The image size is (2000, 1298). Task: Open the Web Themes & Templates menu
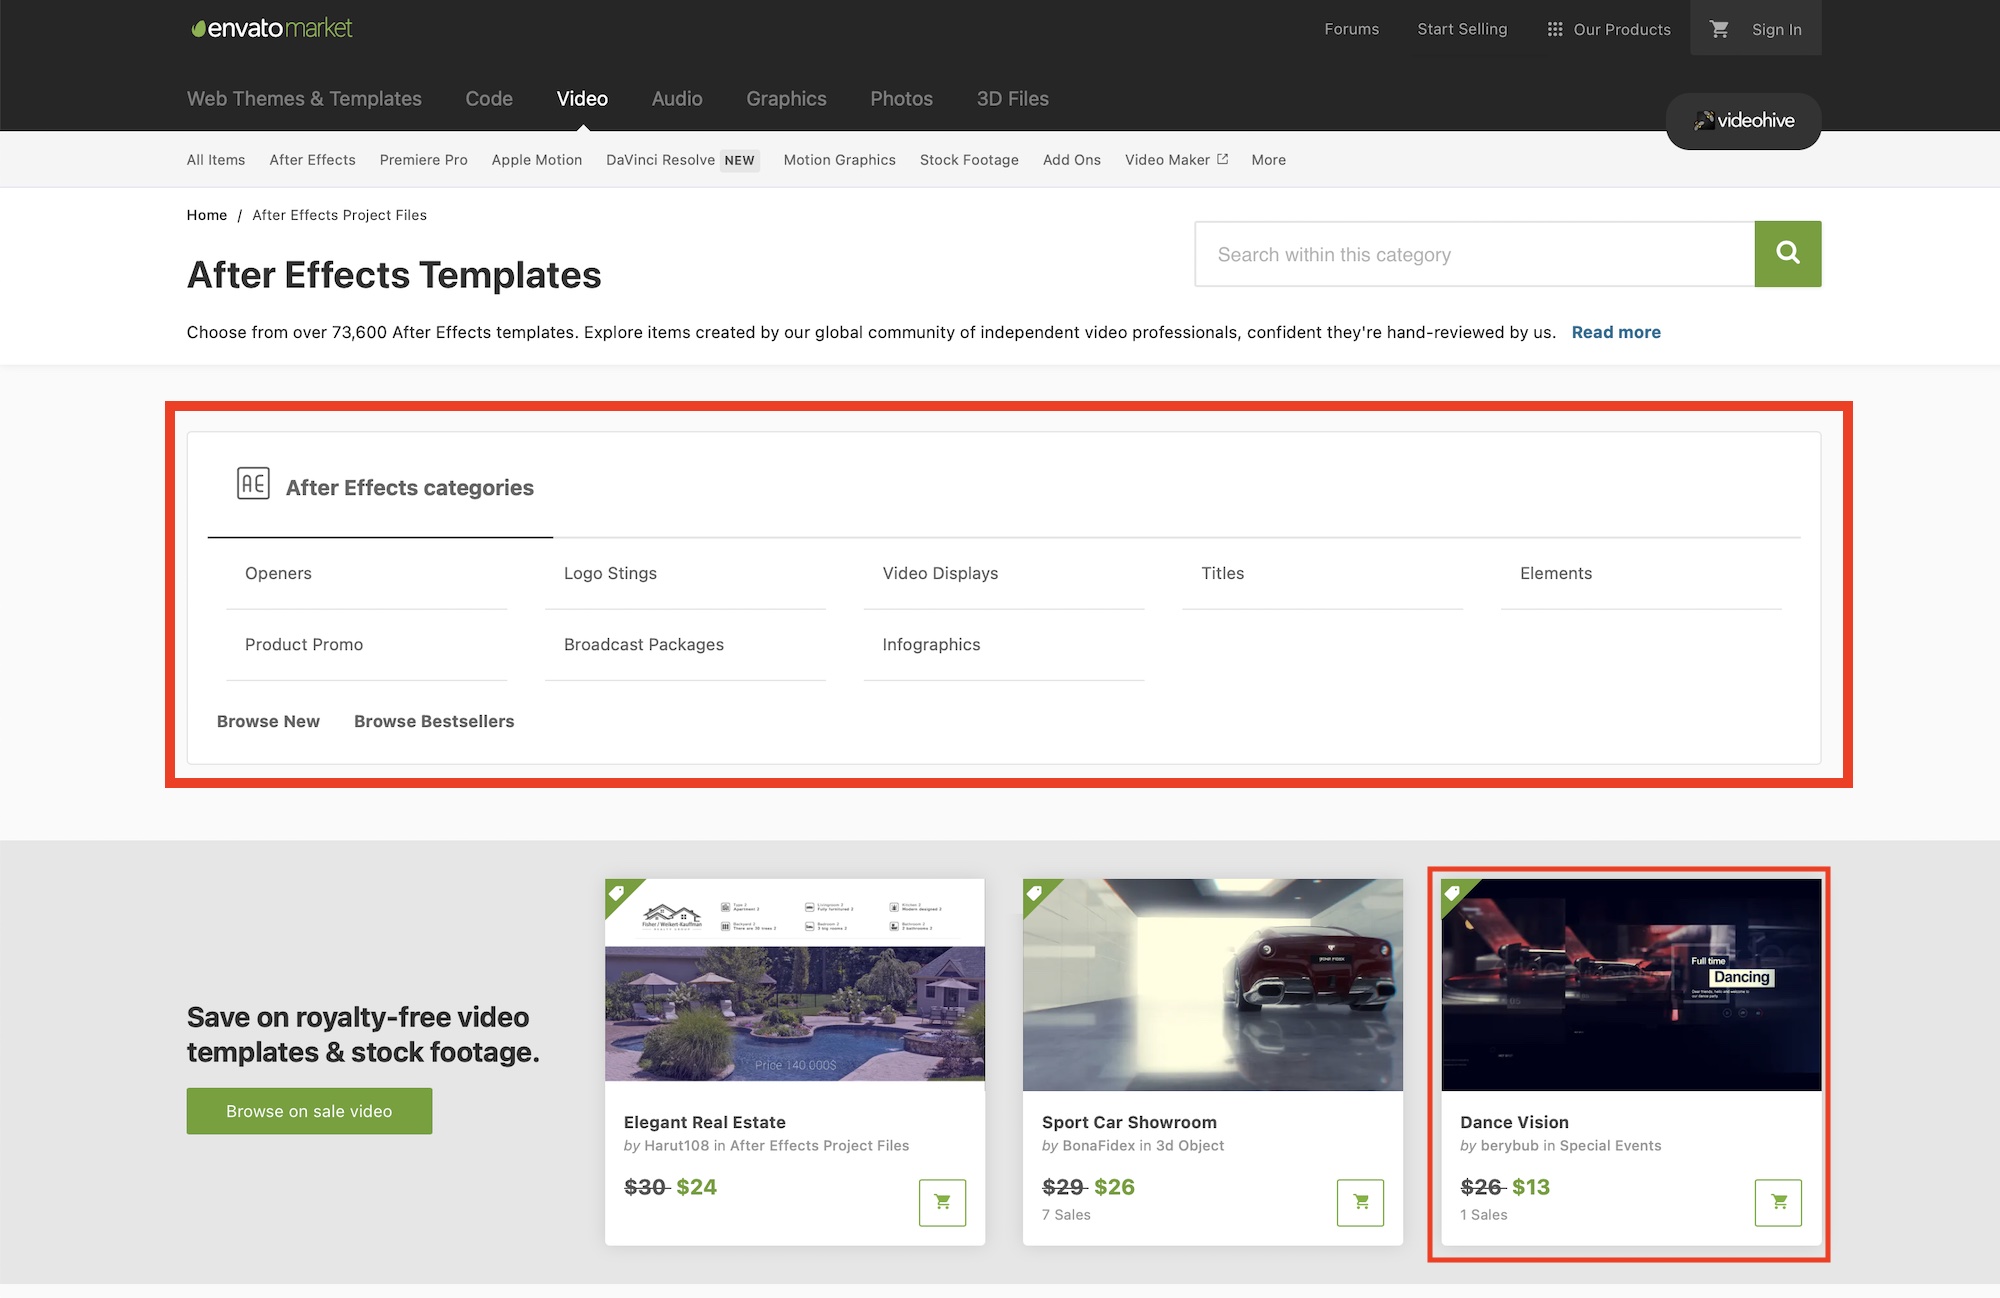coord(304,99)
